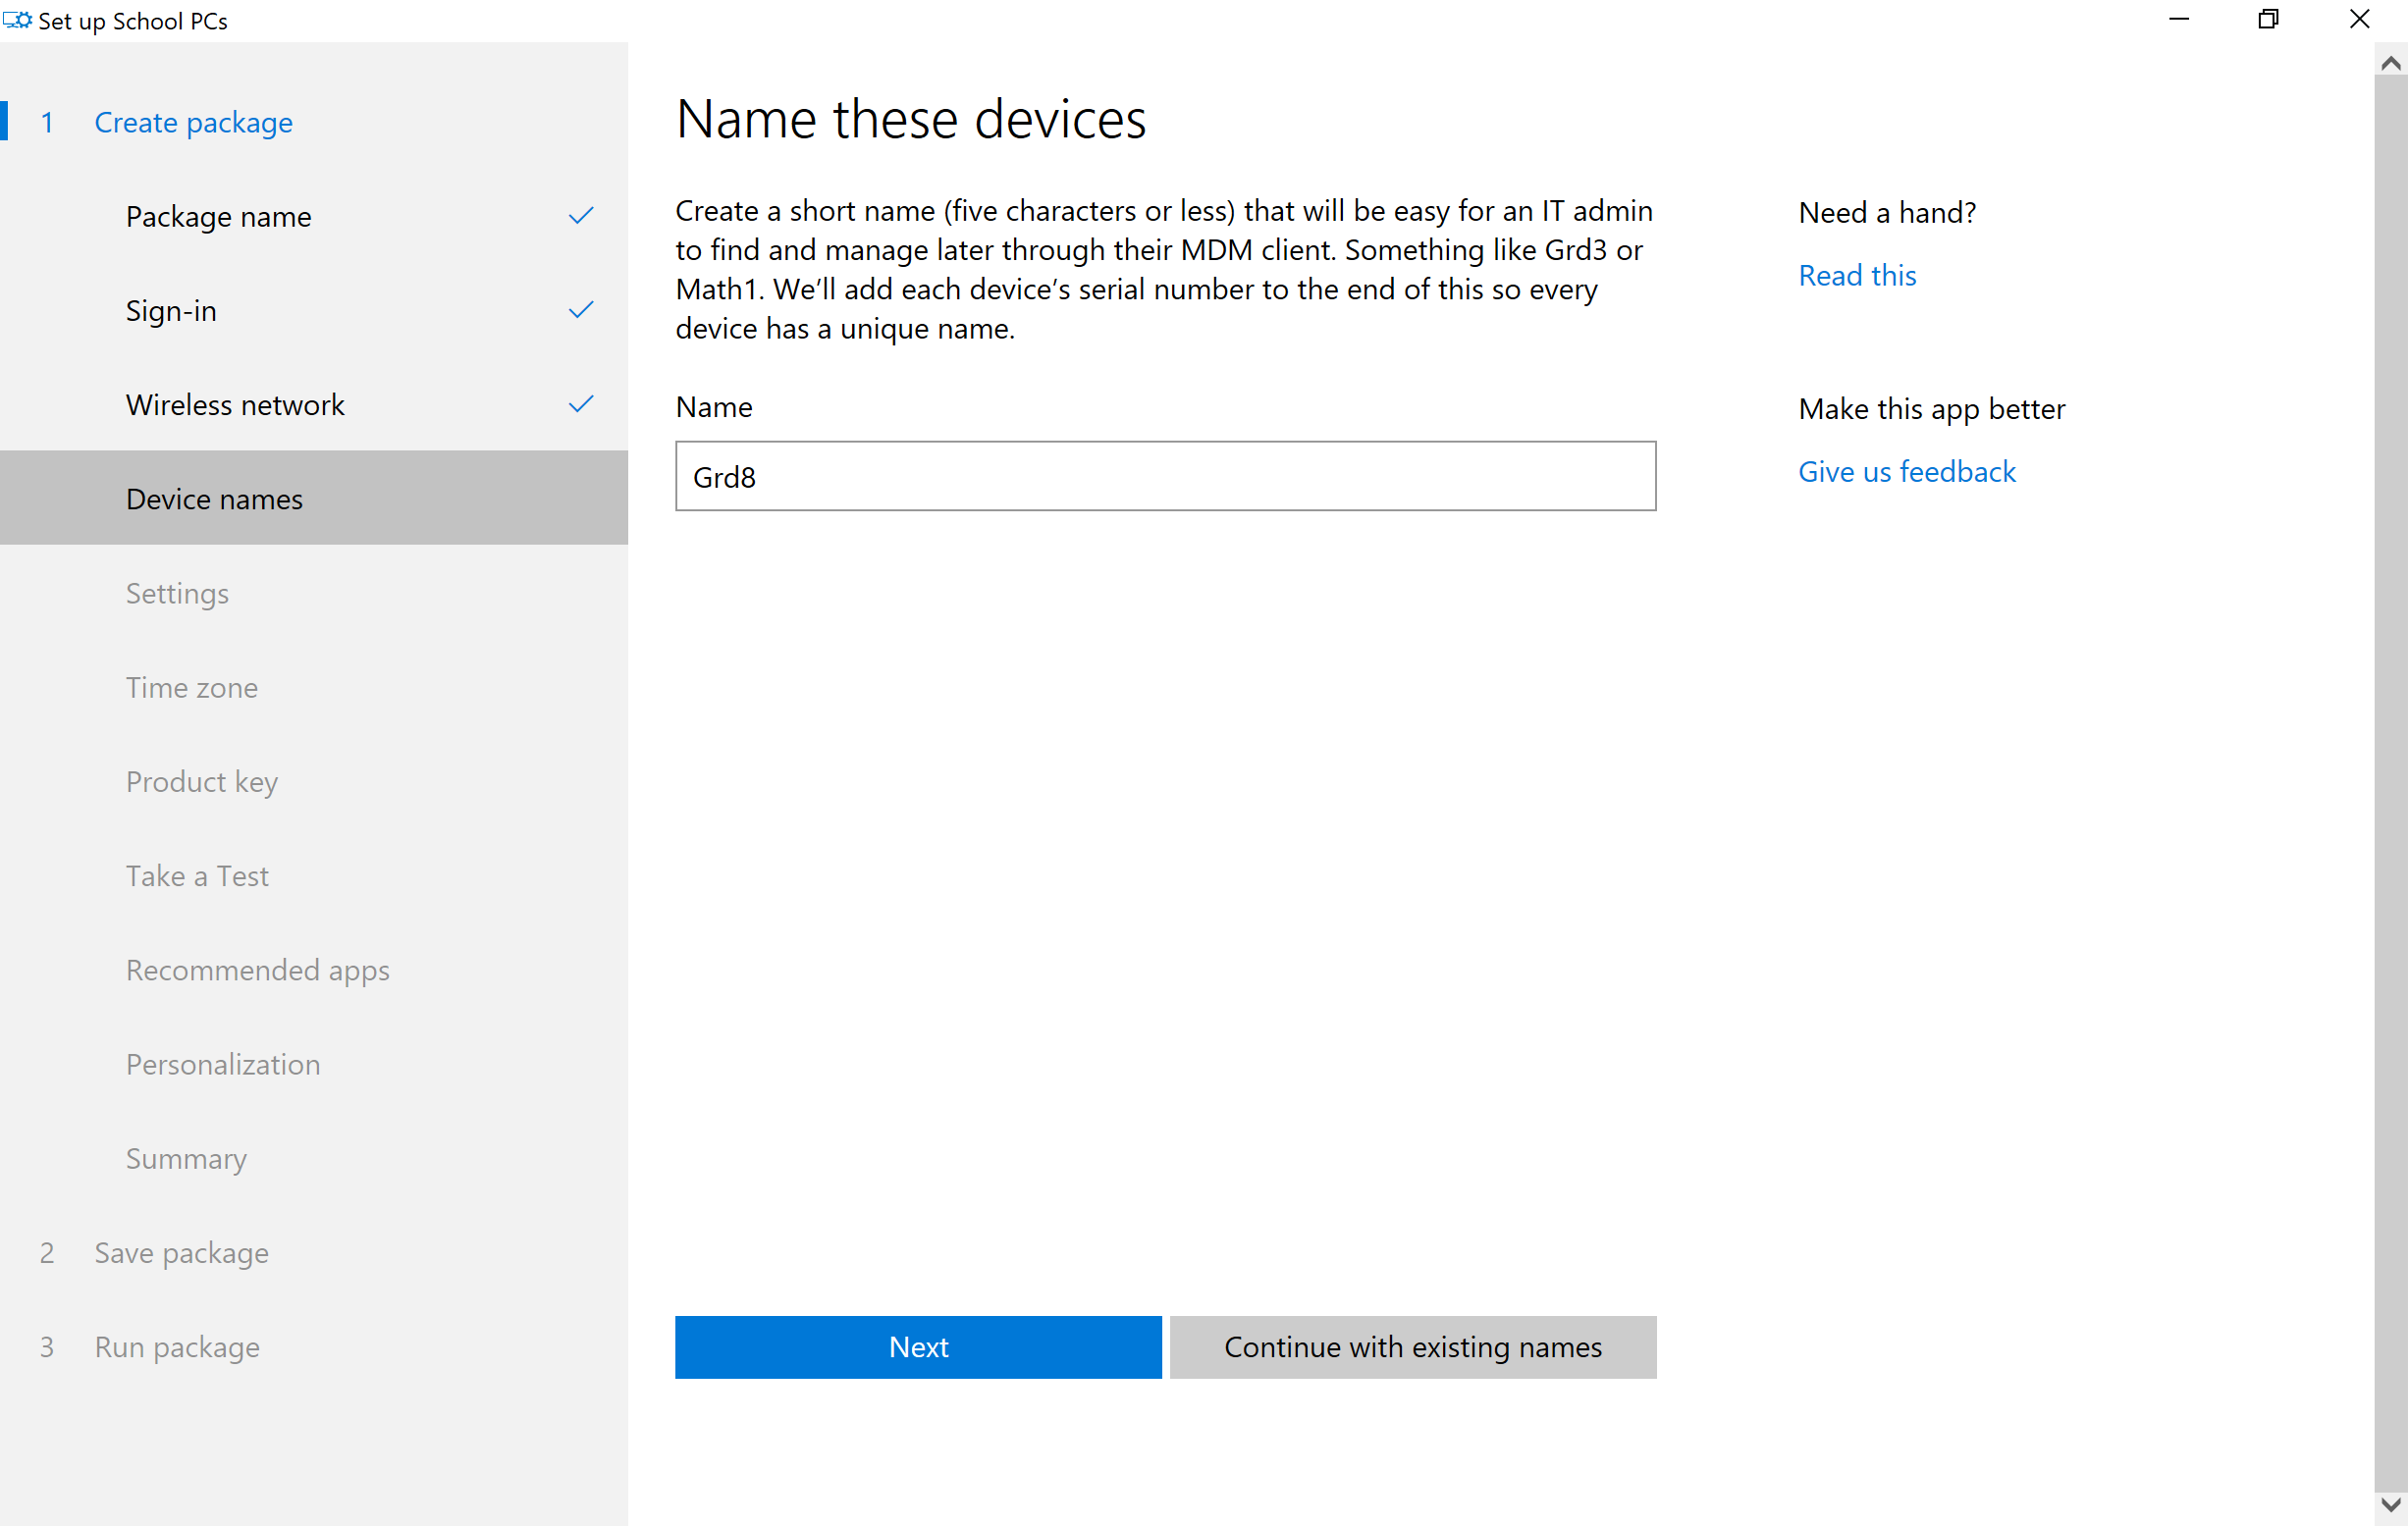Open the Package name step

[x=218, y=217]
